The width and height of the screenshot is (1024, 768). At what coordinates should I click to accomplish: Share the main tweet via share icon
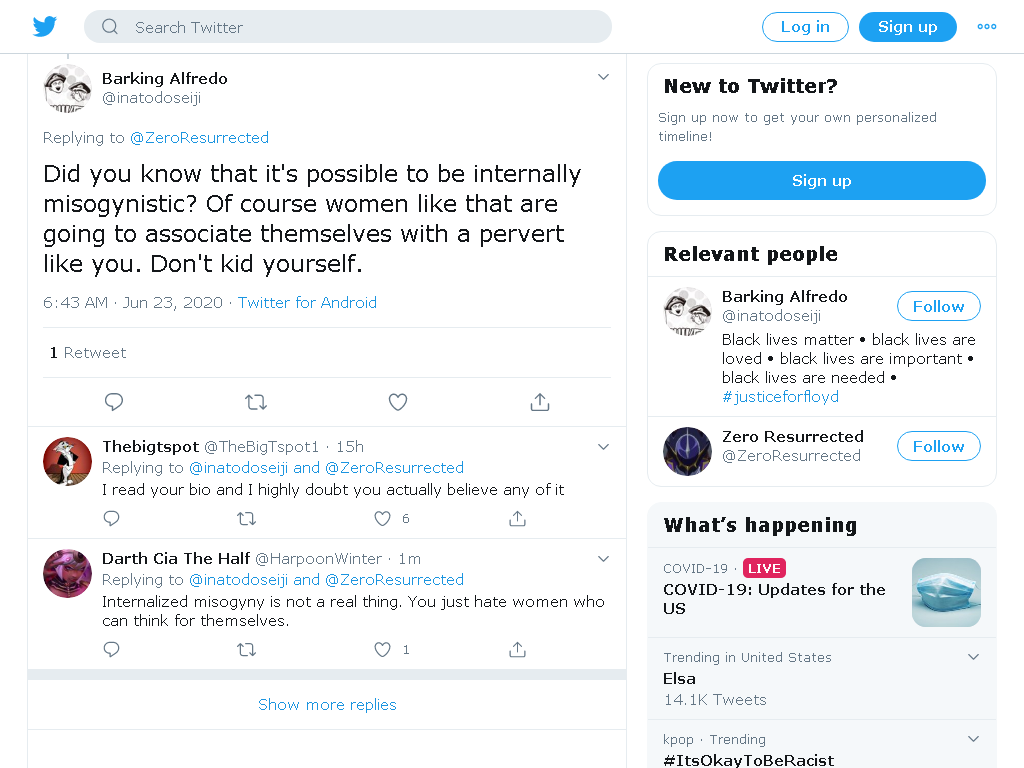click(x=539, y=402)
